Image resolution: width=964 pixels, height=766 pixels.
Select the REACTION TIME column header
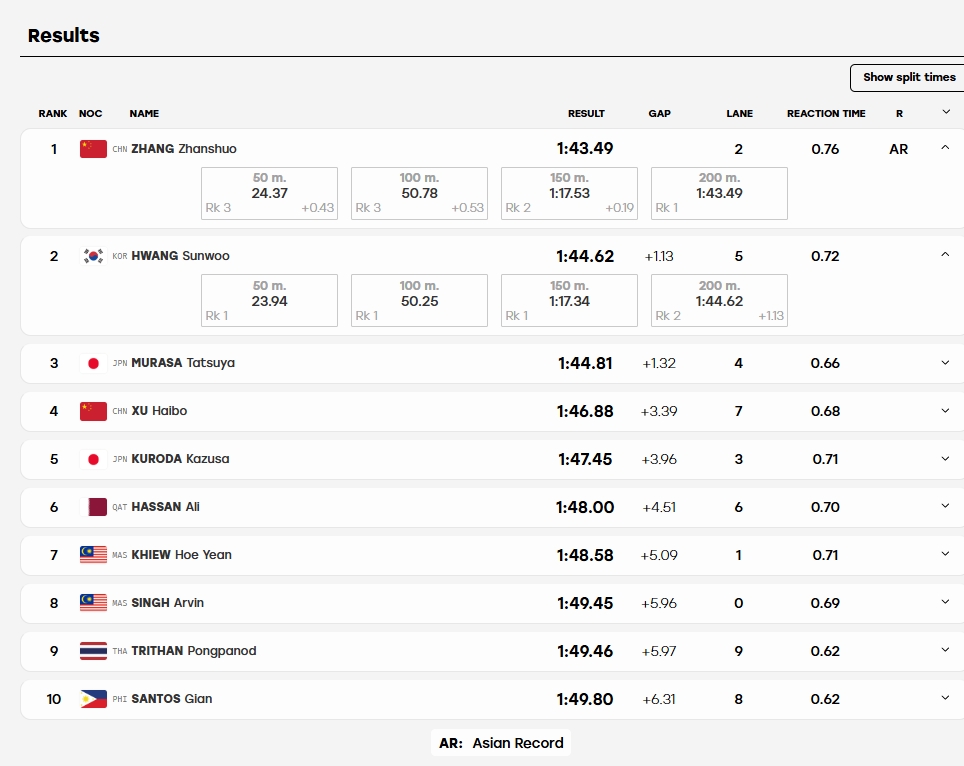(x=826, y=114)
